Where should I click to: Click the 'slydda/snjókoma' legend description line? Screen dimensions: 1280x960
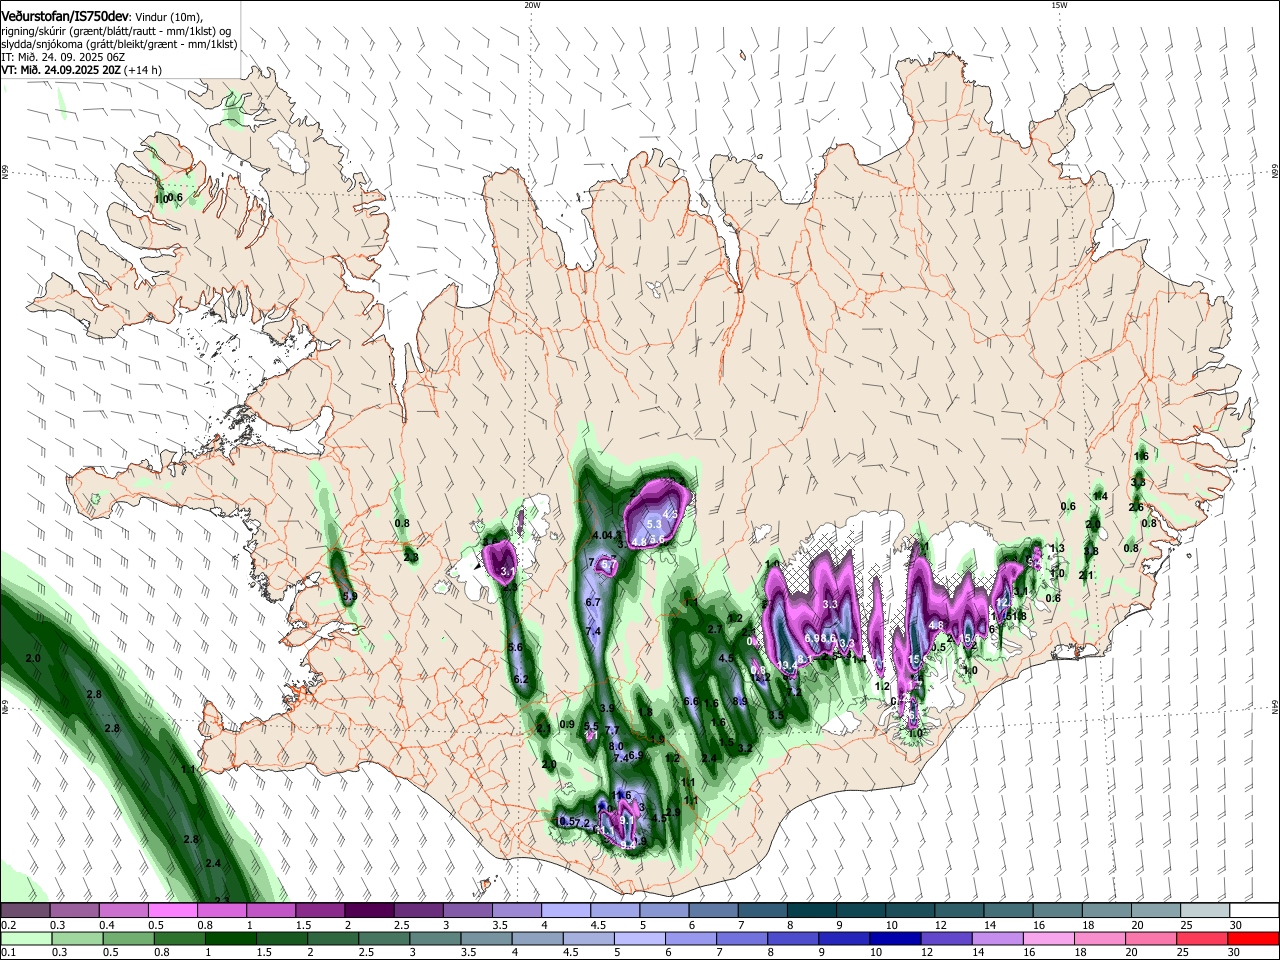click(119, 44)
